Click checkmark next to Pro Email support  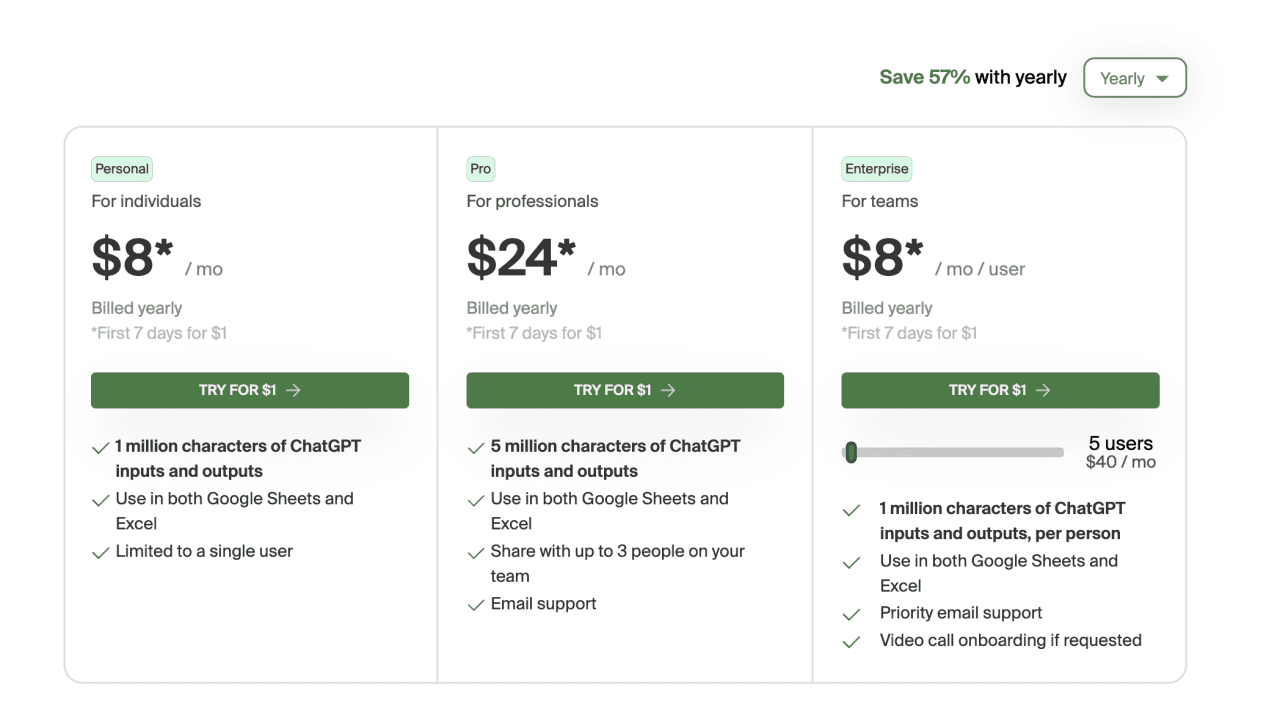point(476,605)
